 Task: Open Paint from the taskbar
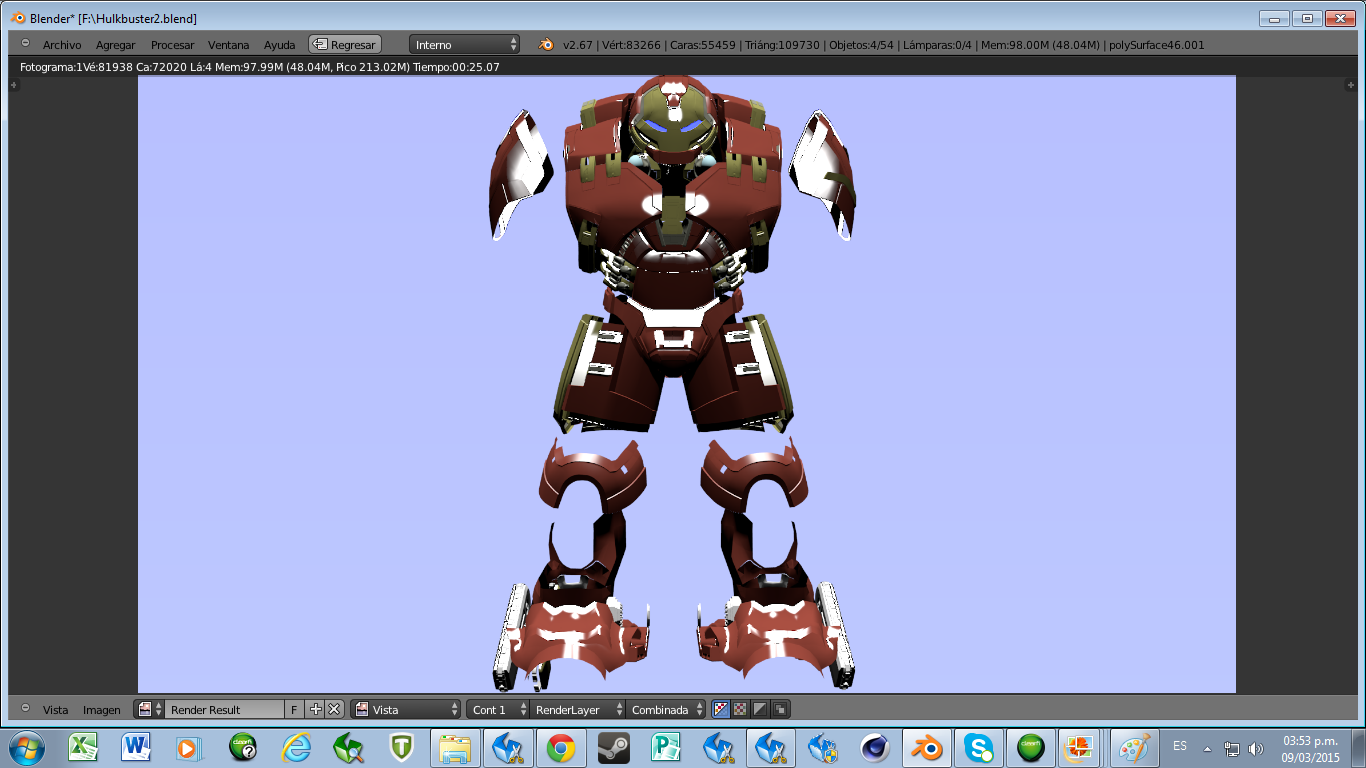click(1135, 747)
